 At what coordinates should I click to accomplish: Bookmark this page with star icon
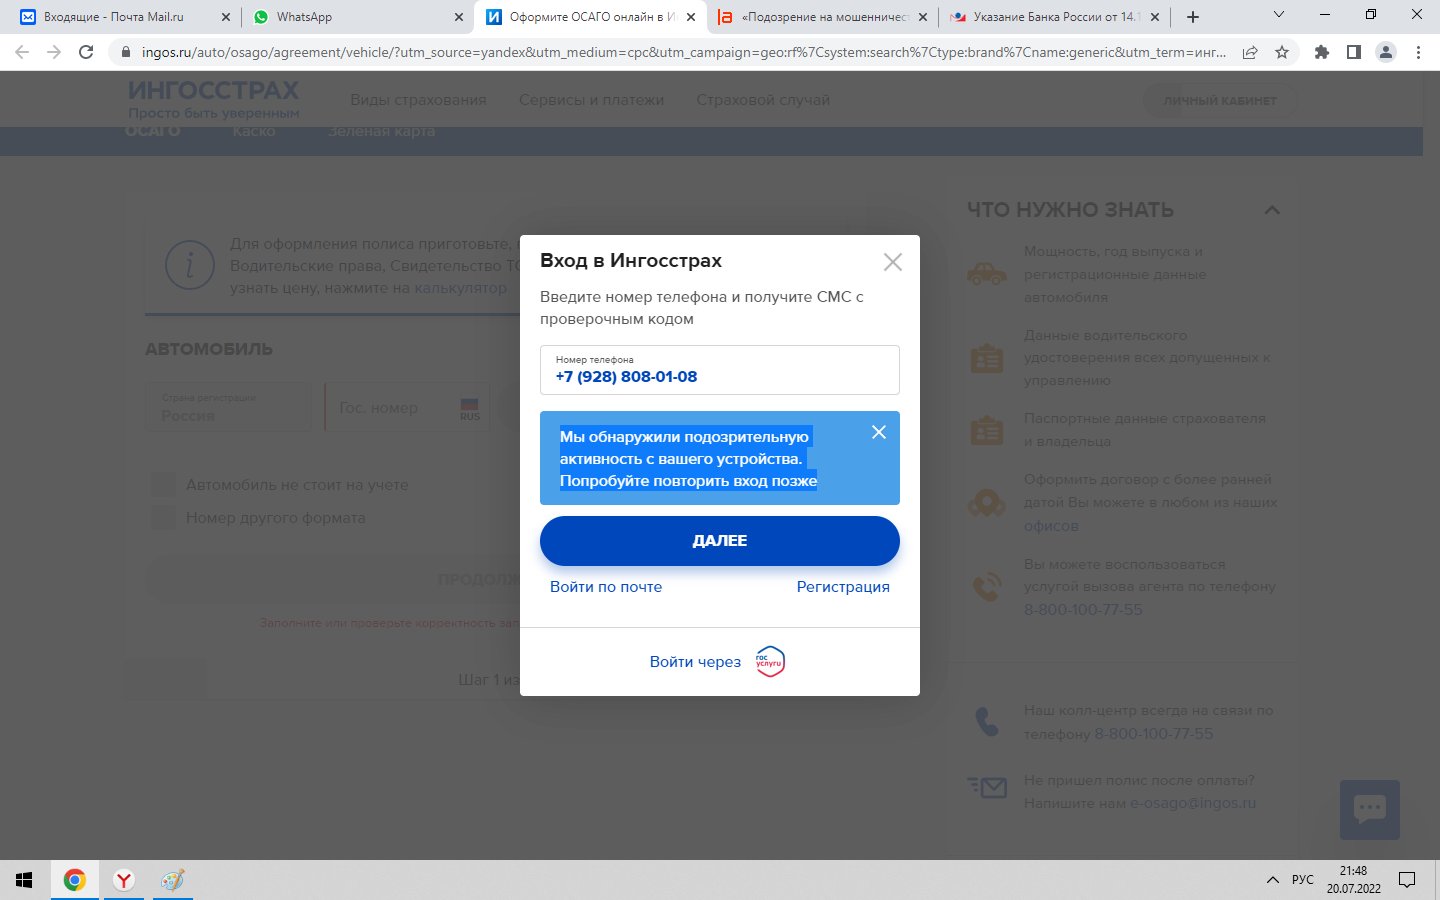(1282, 52)
